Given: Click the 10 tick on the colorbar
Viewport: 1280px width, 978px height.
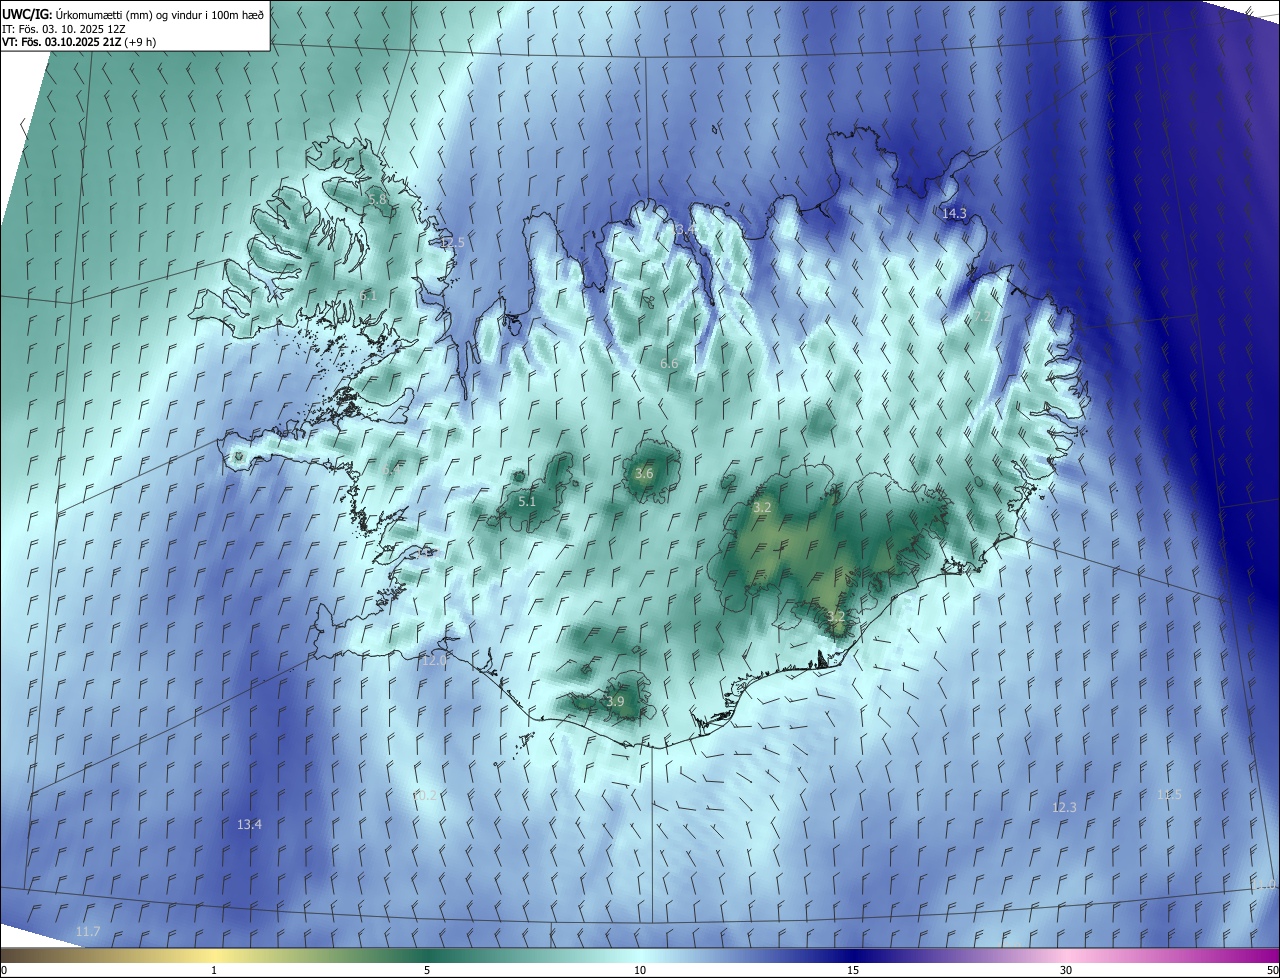Looking at the screenshot, I should tap(640, 970).
